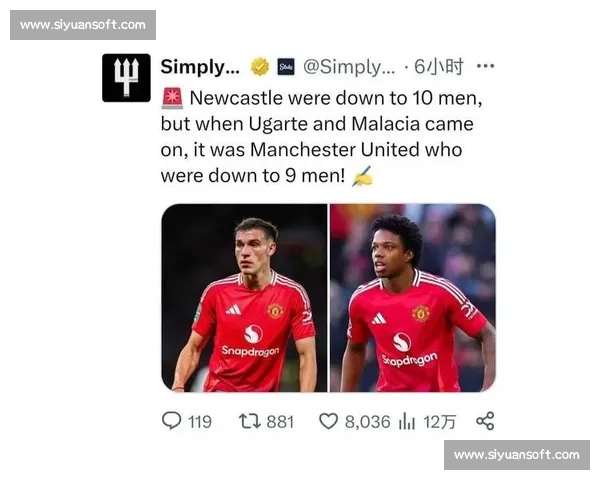Open the Simply... display name profile
This screenshot has width=600, height=480.
[200, 67]
